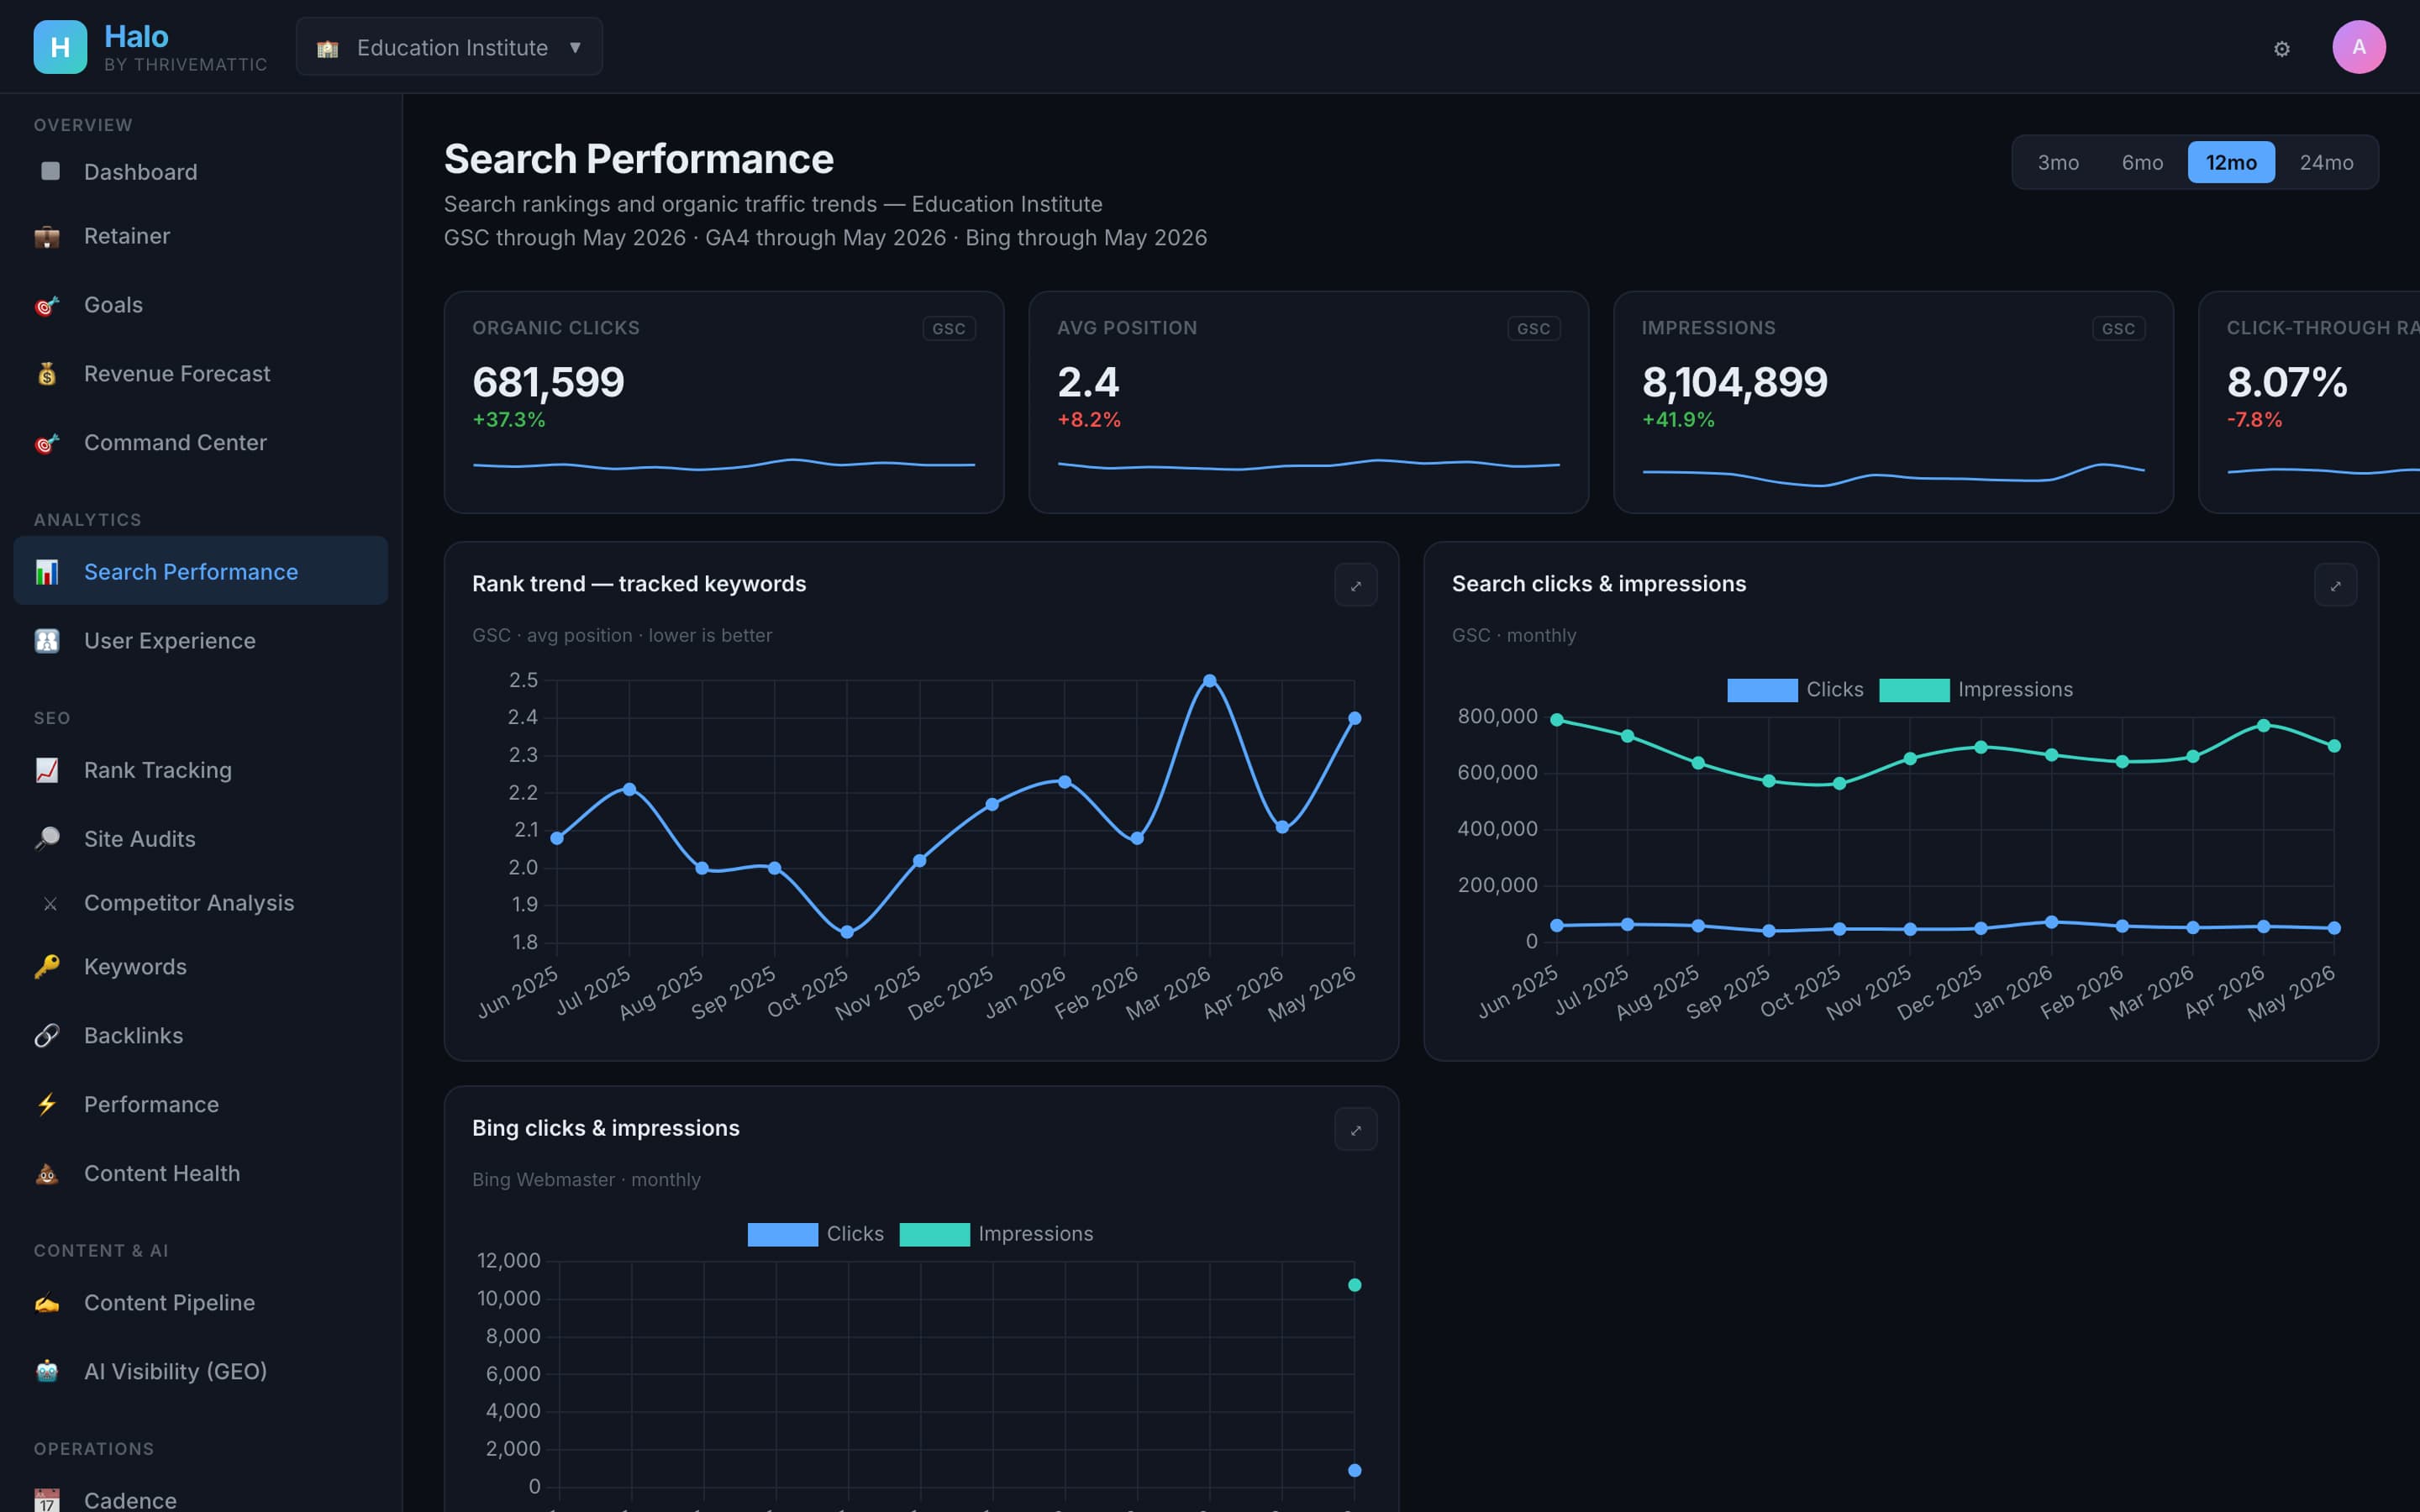
Task: Go to Backlinks
Action: pyautogui.click(x=200, y=1036)
